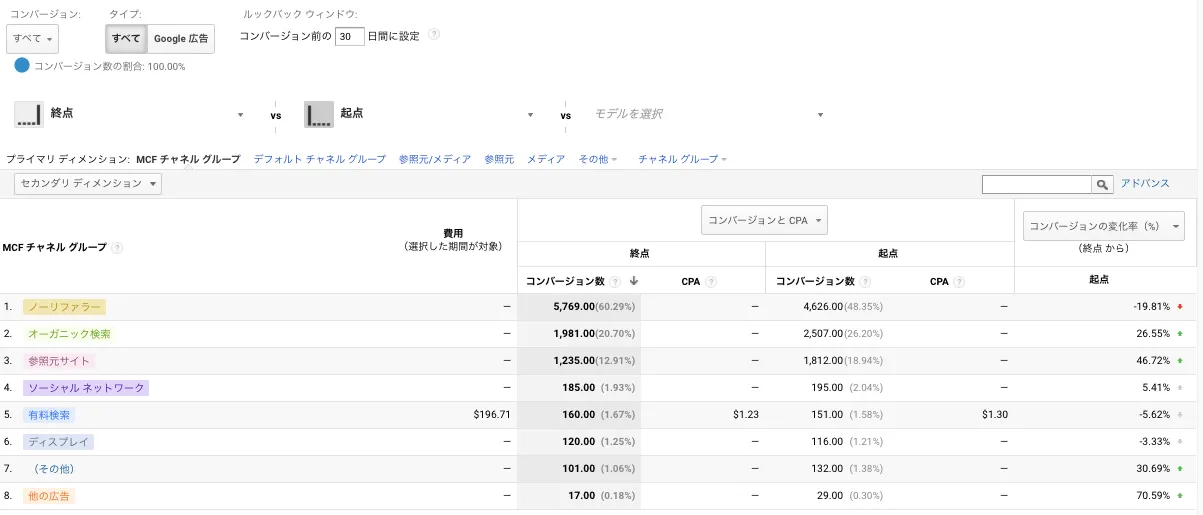Open help icon for 起点 コンバージョン数 column
The image size is (1203, 515).
(866, 282)
